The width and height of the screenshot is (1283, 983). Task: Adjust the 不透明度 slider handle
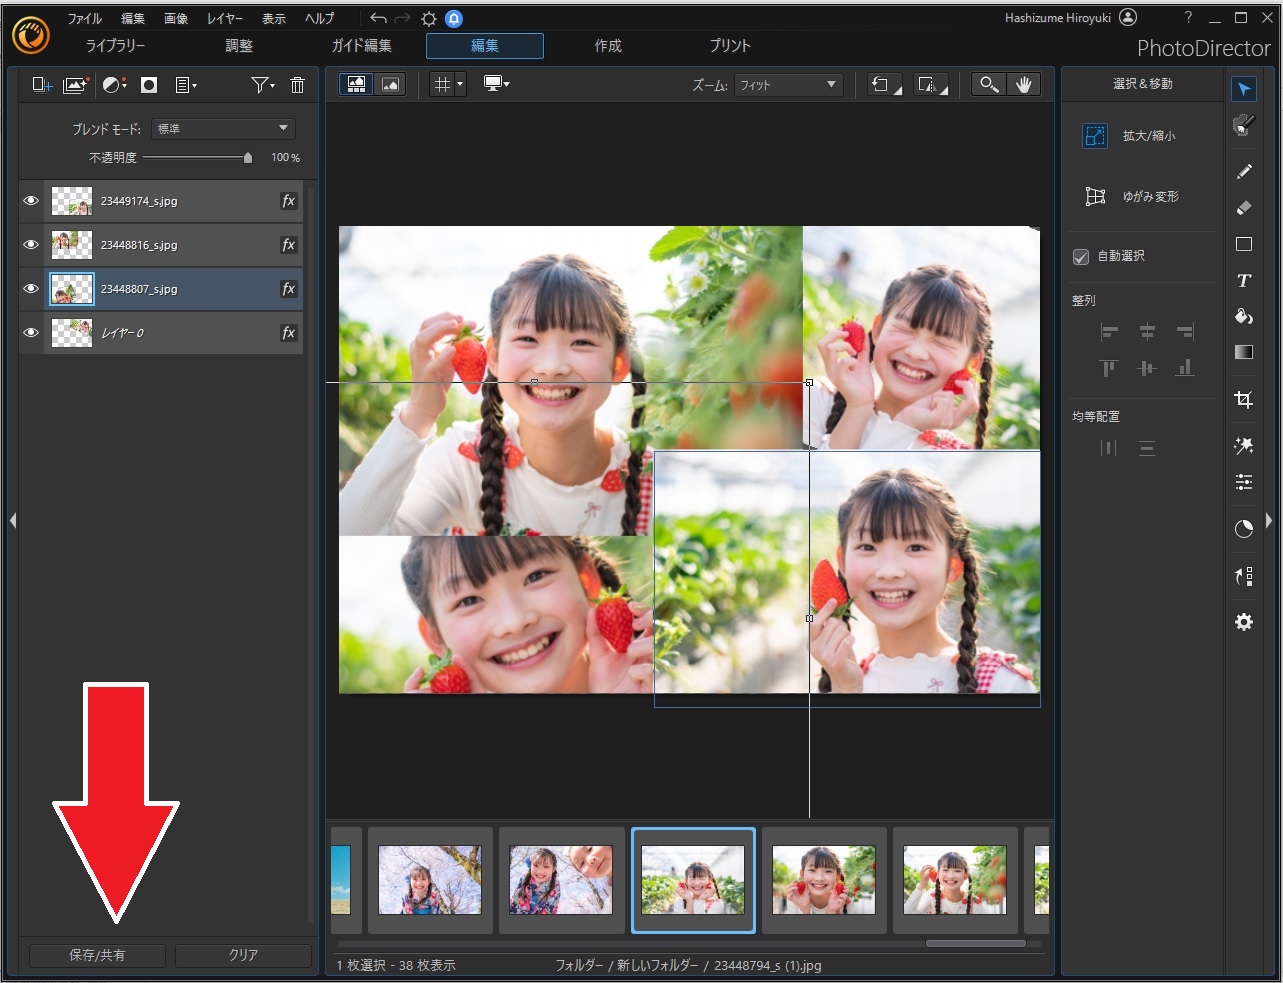click(248, 158)
